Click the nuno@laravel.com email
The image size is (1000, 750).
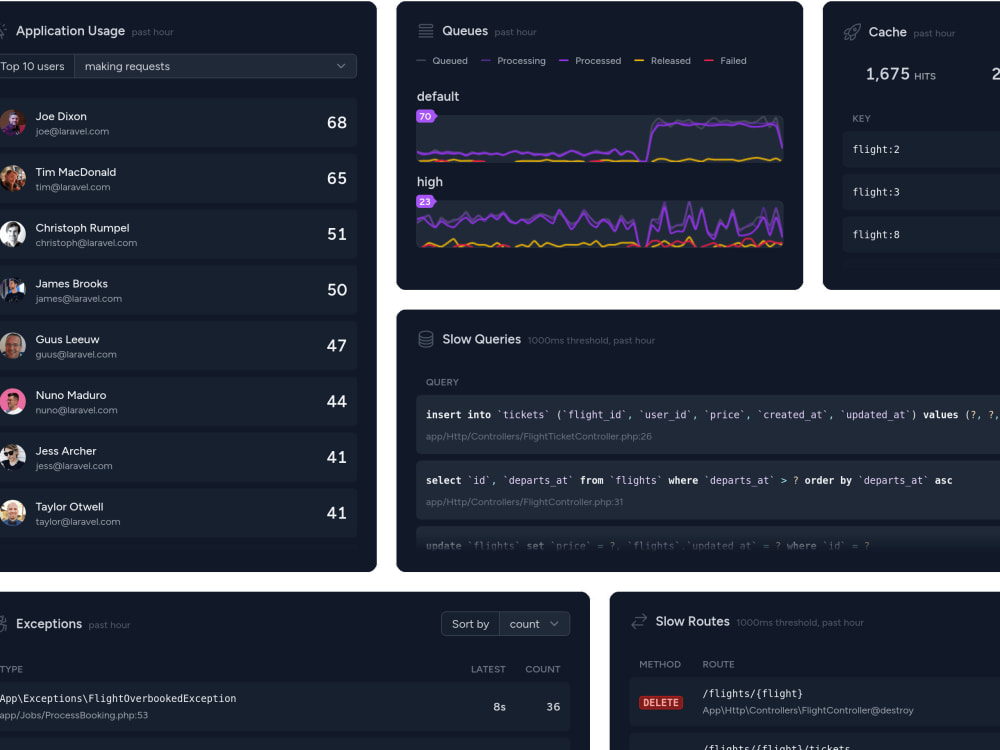pyautogui.click(x=77, y=410)
